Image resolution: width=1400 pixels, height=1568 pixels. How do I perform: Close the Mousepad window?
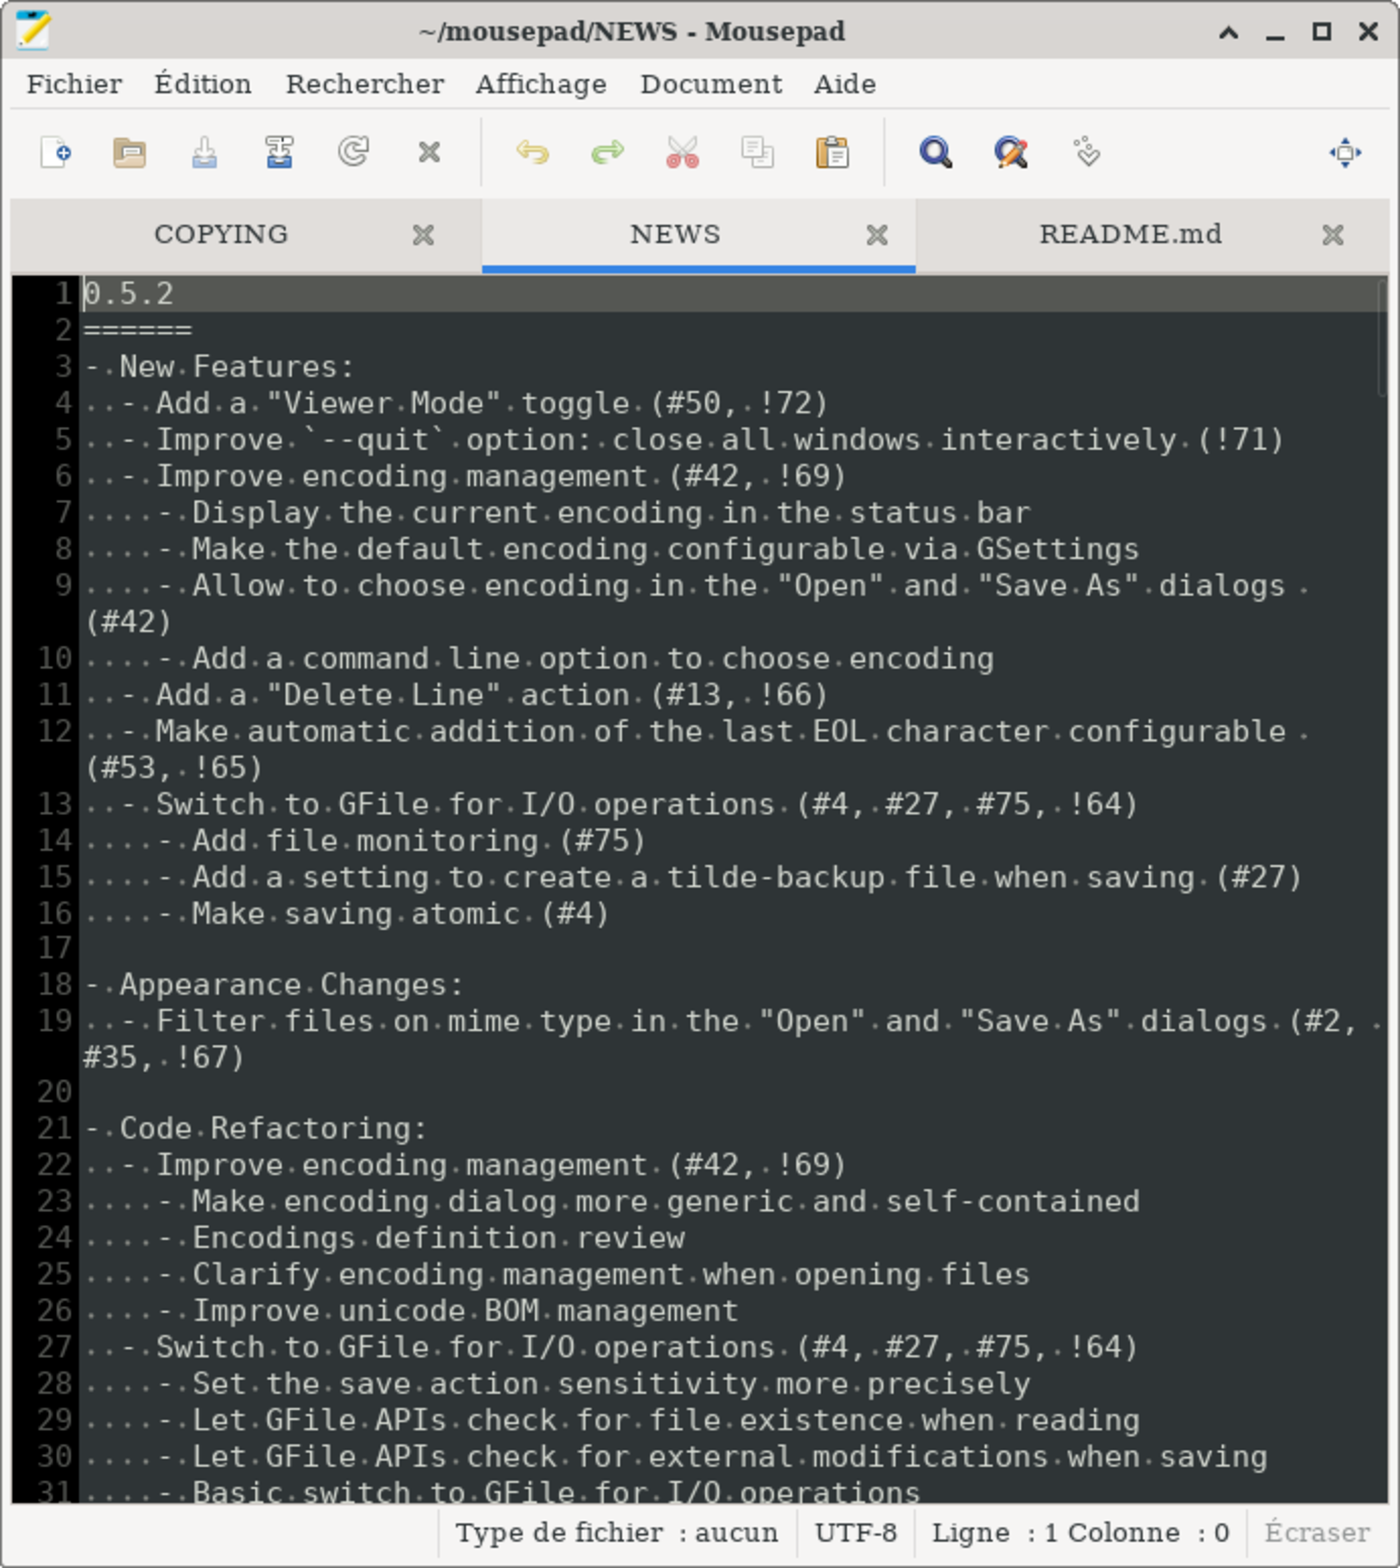(1369, 32)
